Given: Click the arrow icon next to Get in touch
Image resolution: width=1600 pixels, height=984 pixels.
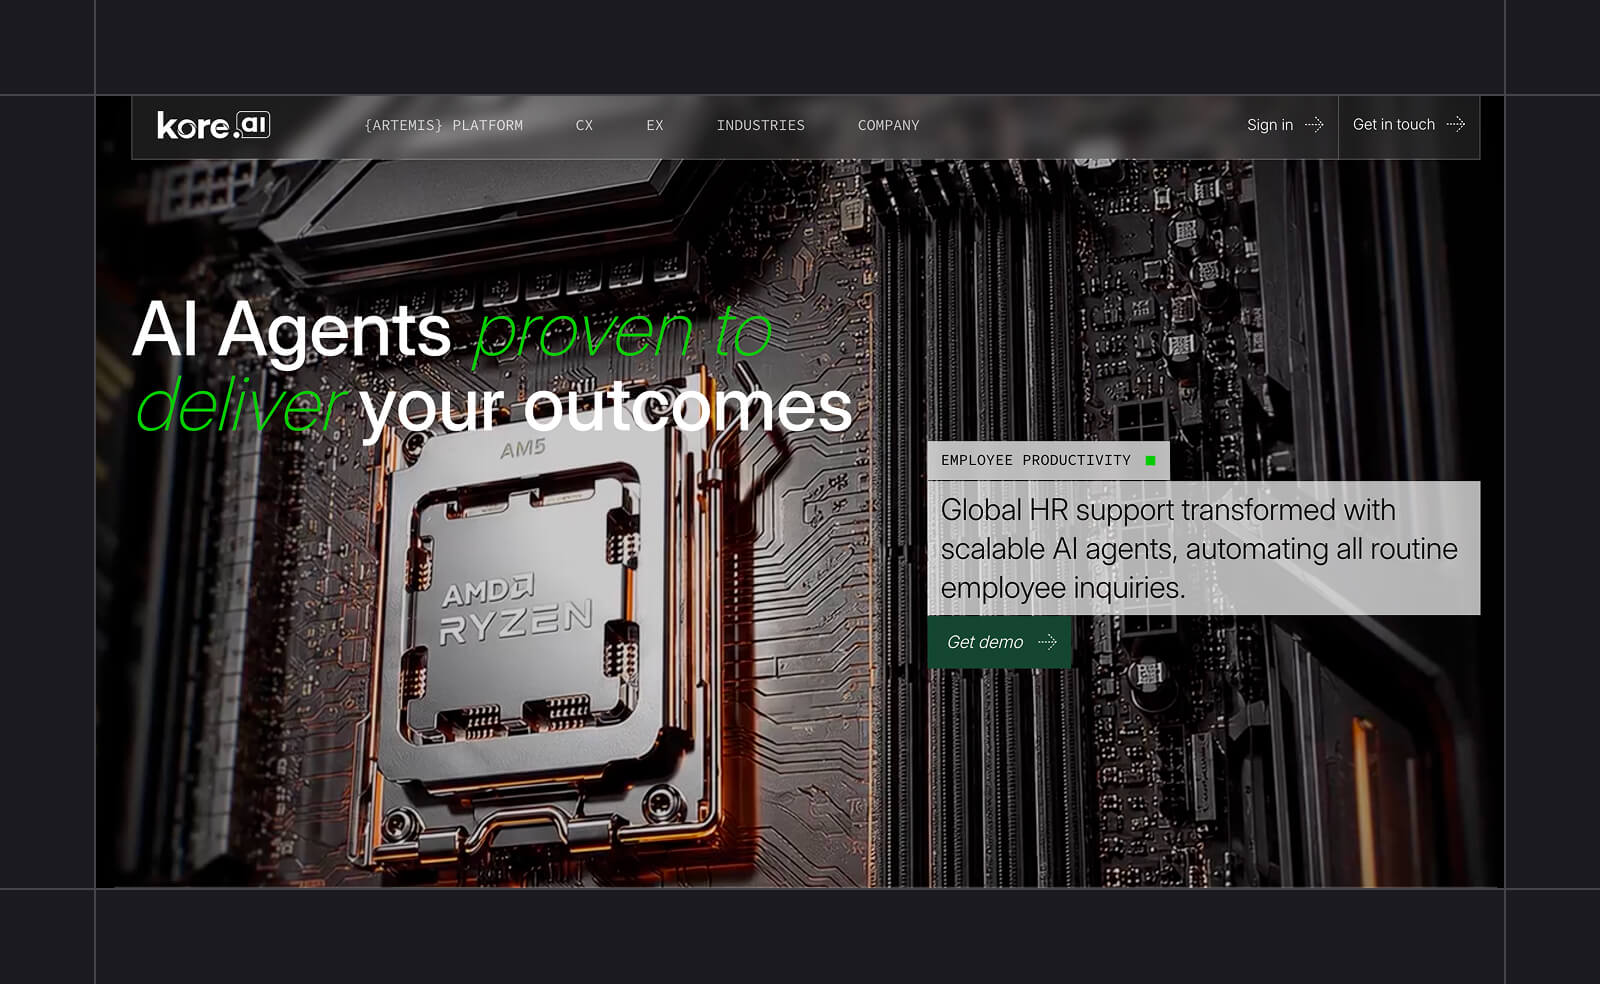Looking at the screenshot, I should tap(1456, 124).
